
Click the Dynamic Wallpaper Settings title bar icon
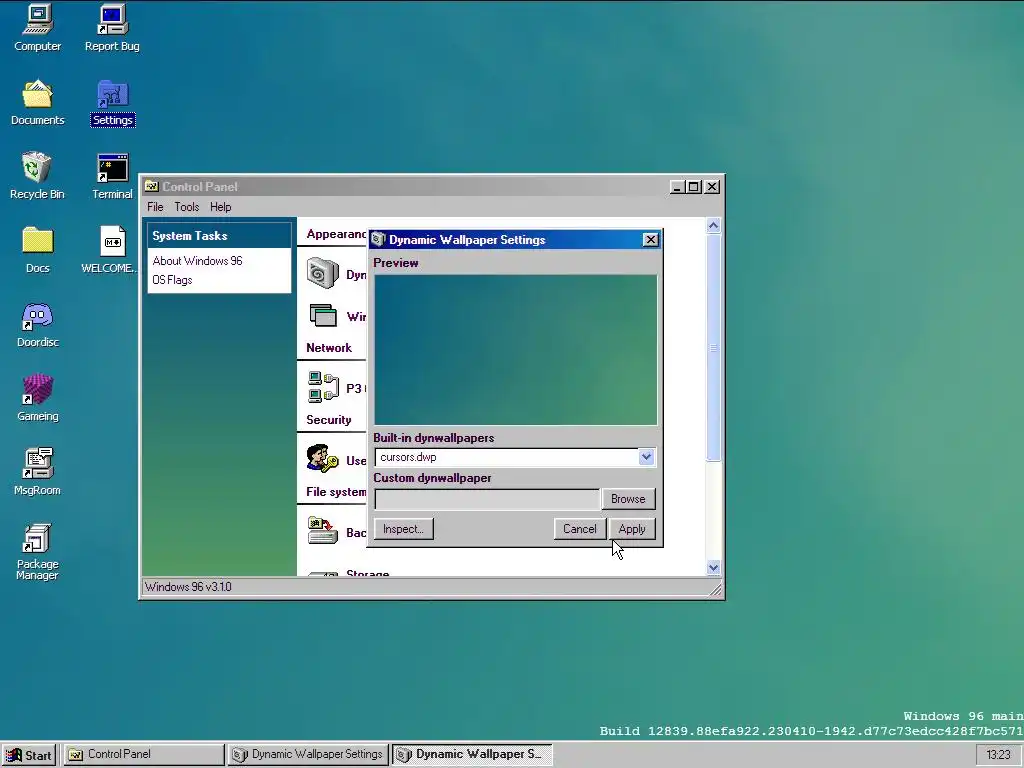pos(379,240)
